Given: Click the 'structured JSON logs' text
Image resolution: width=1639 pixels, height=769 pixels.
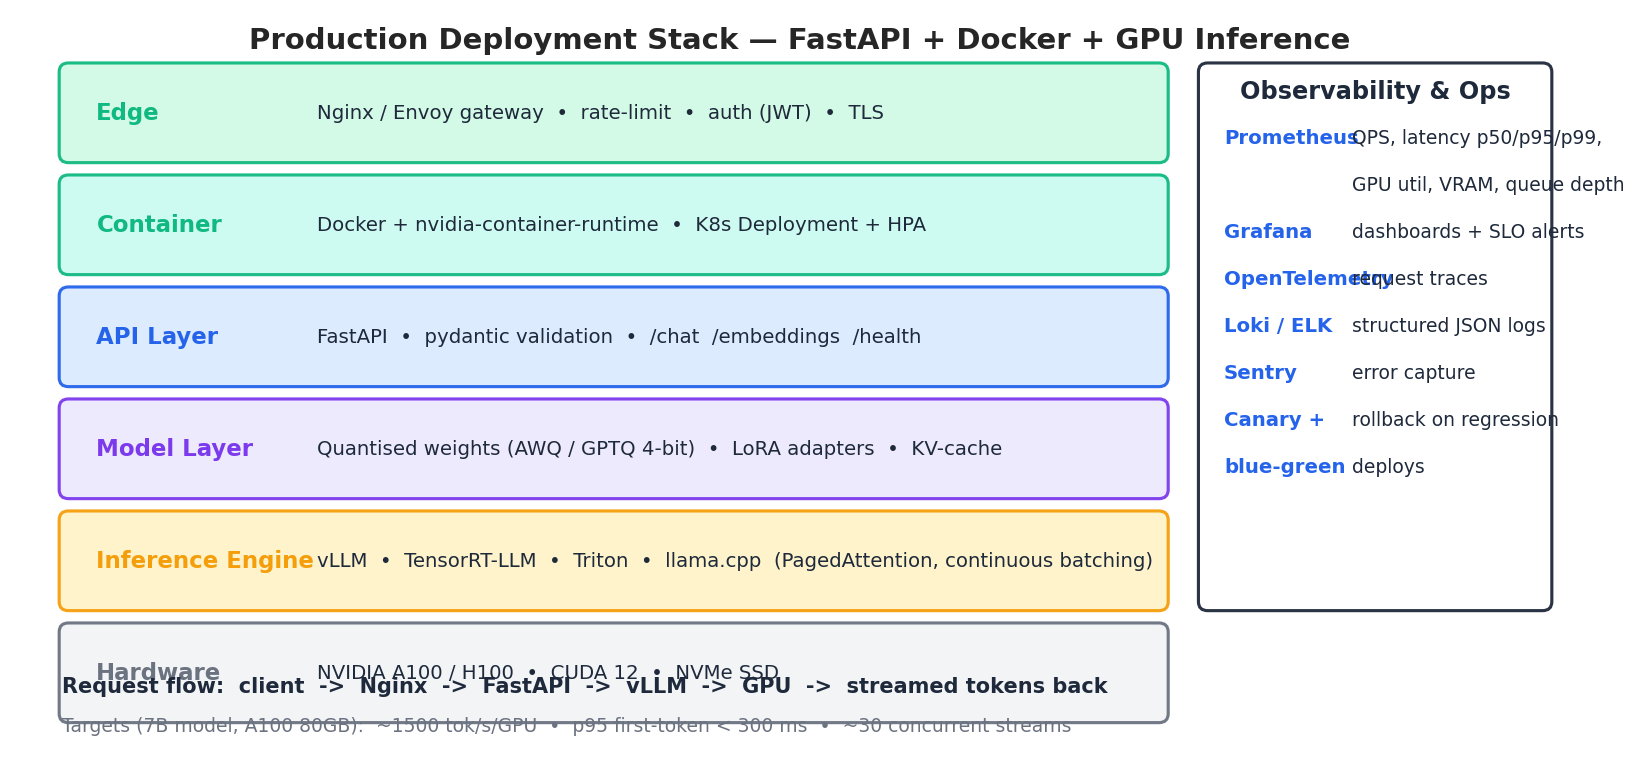Looking at the screenshot, I should coord(1449,326).
